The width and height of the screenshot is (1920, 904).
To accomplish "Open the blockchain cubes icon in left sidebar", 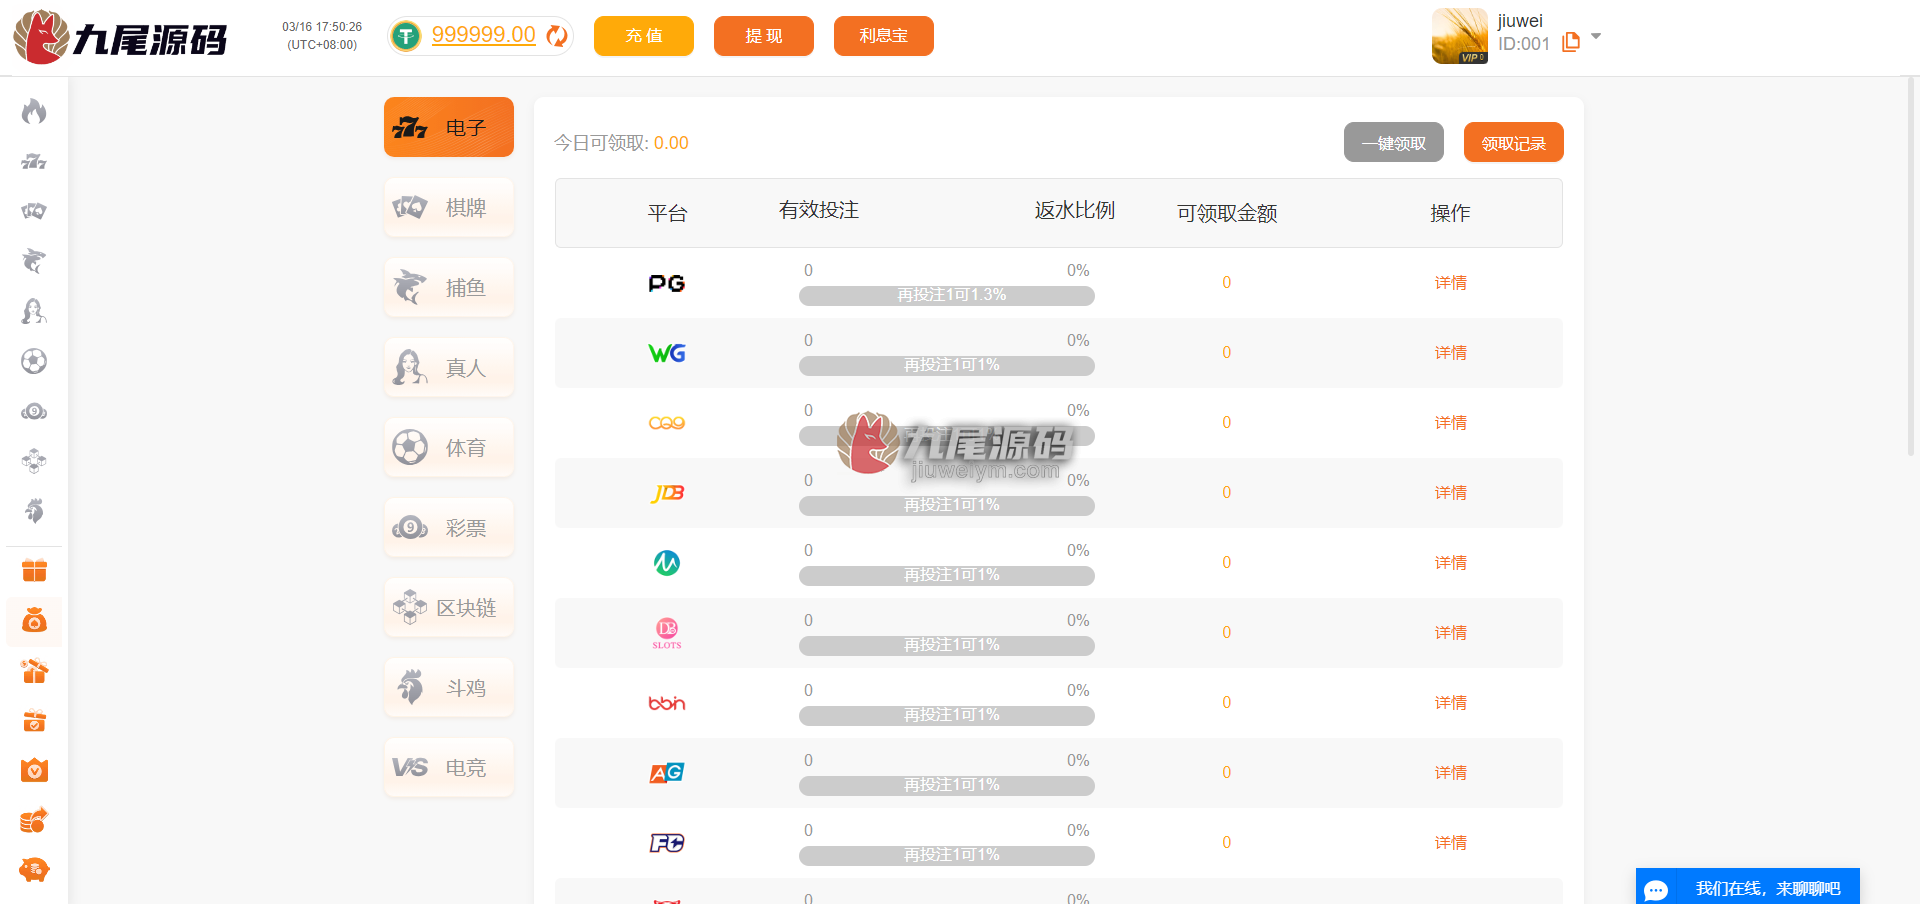I will 34,461.
